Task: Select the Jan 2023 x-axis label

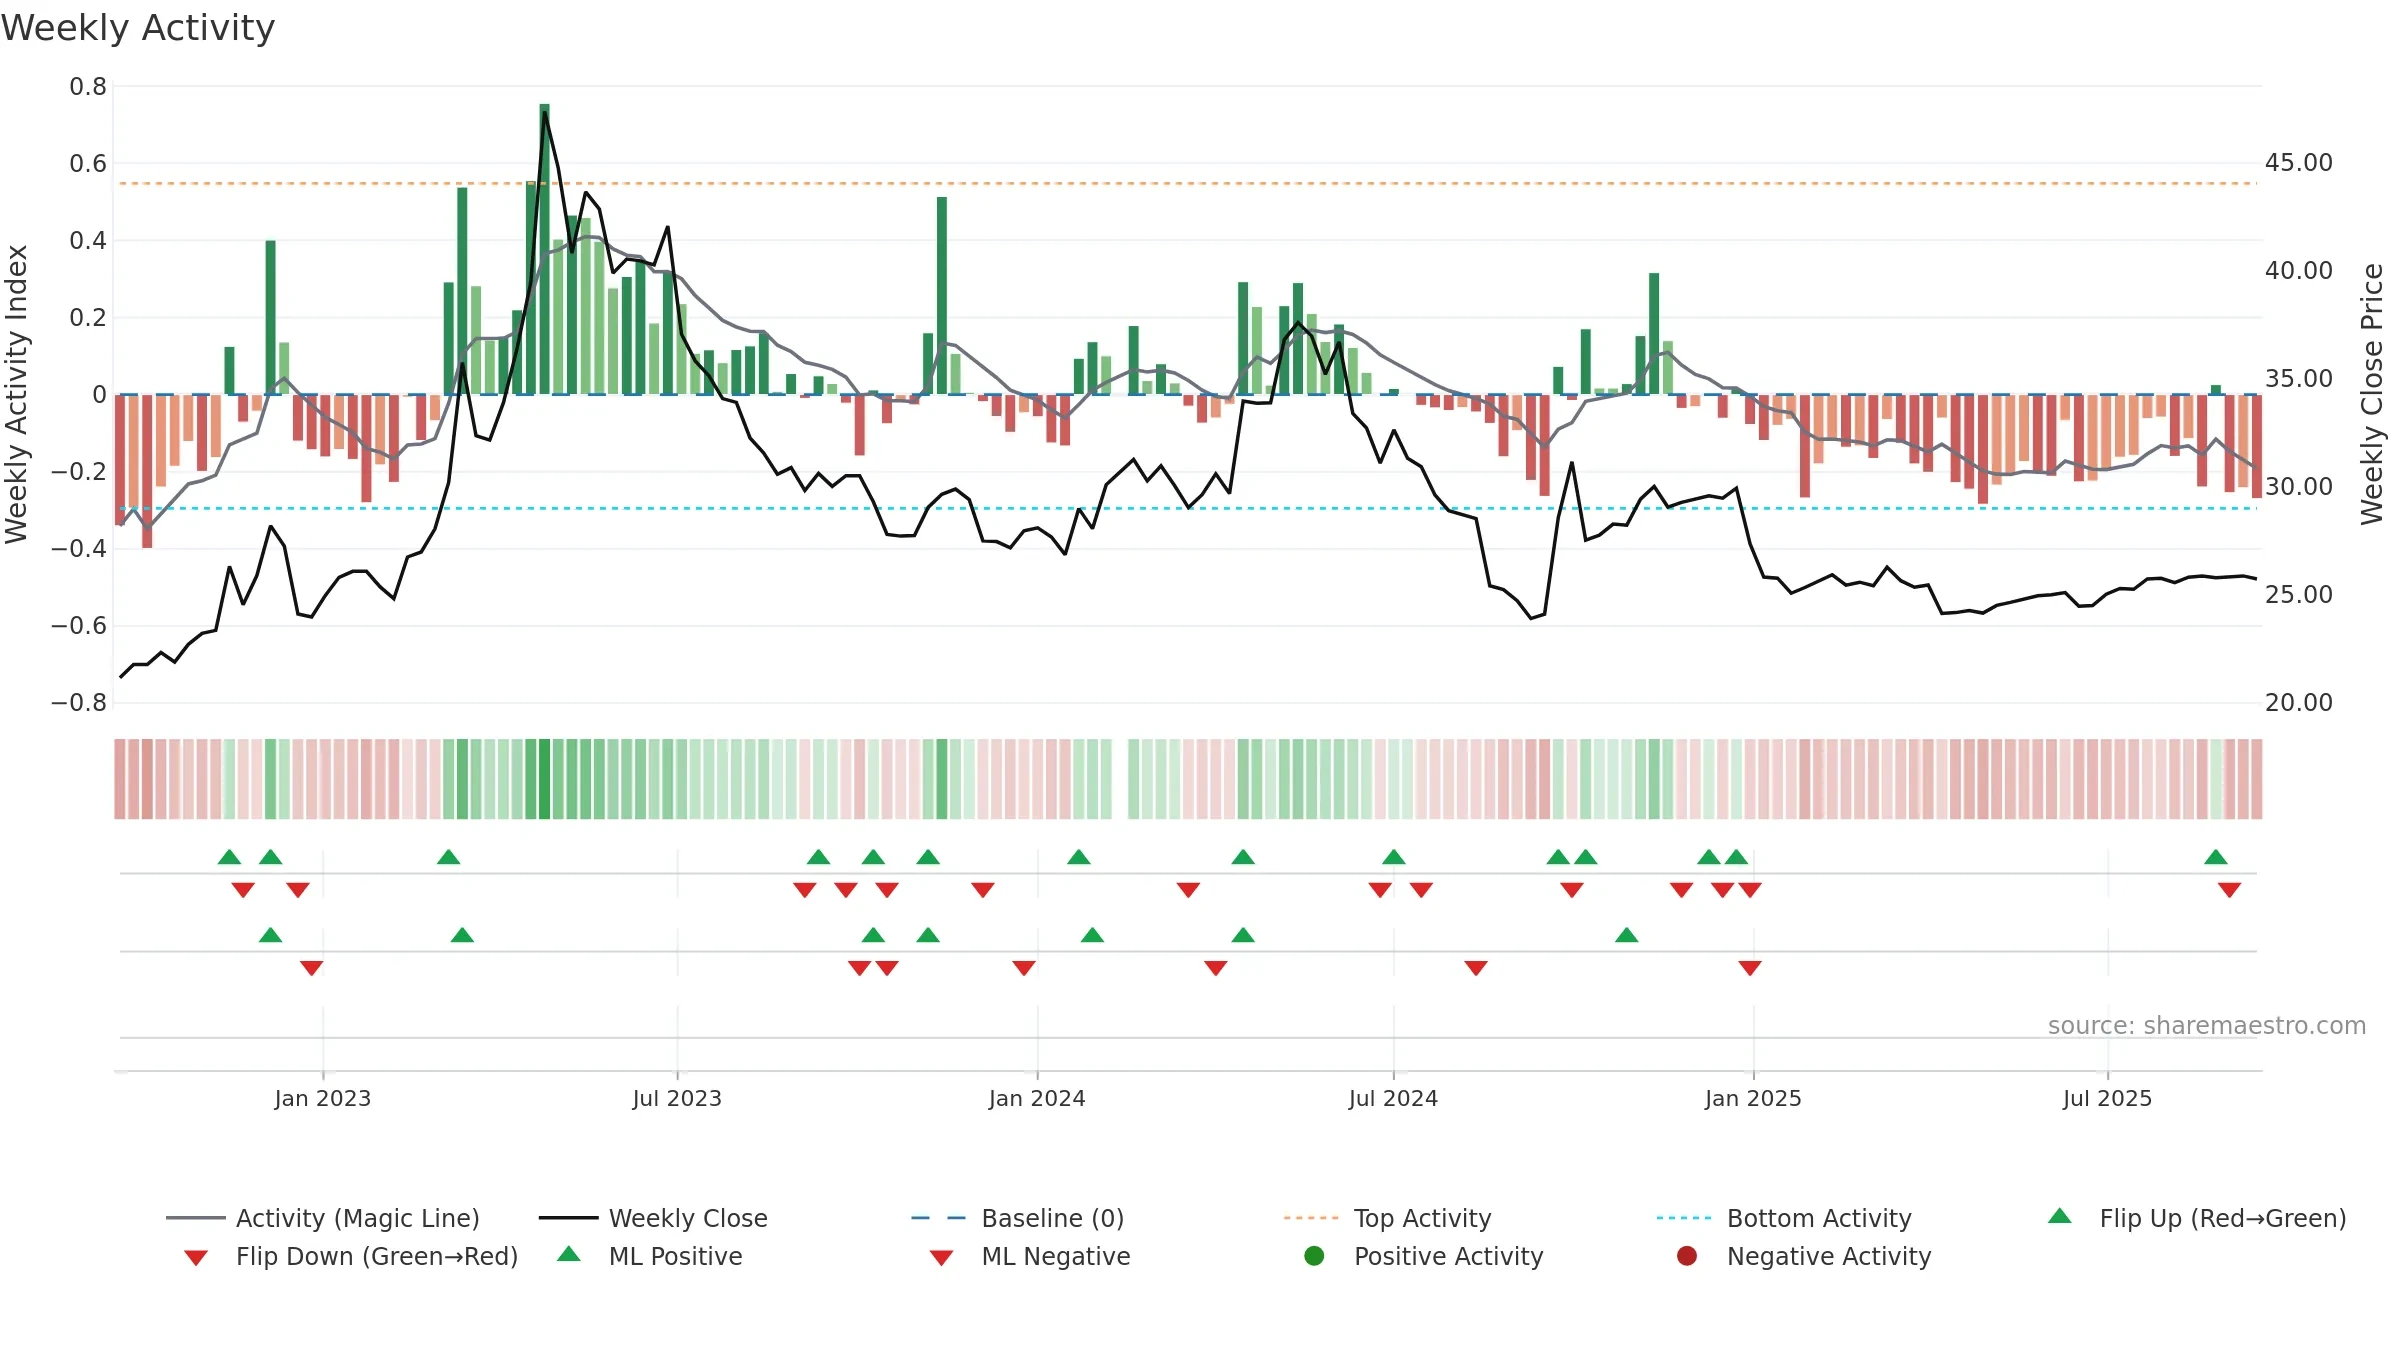Action: click(323, 1098)
